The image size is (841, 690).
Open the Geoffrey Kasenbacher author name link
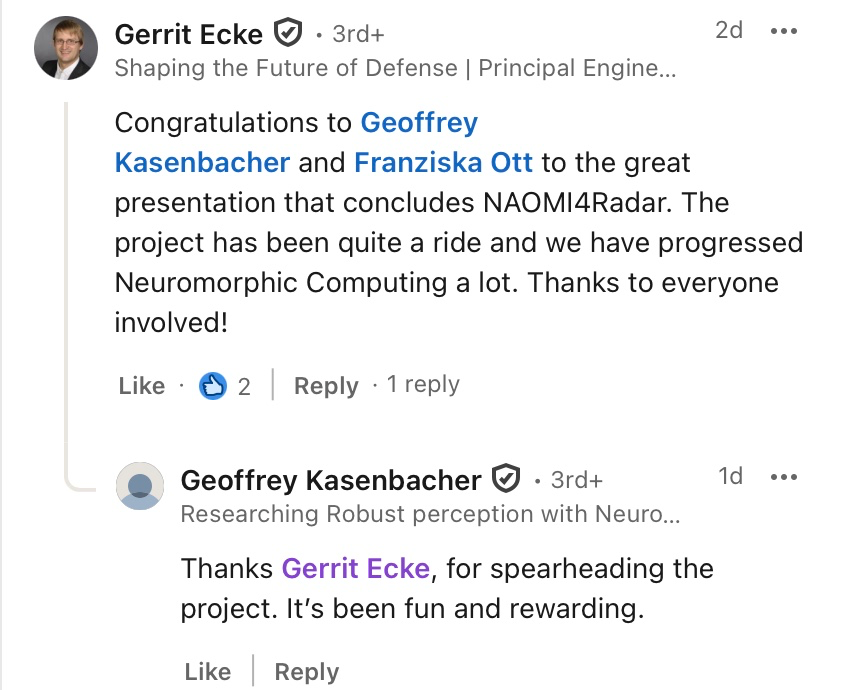point(331,480)
